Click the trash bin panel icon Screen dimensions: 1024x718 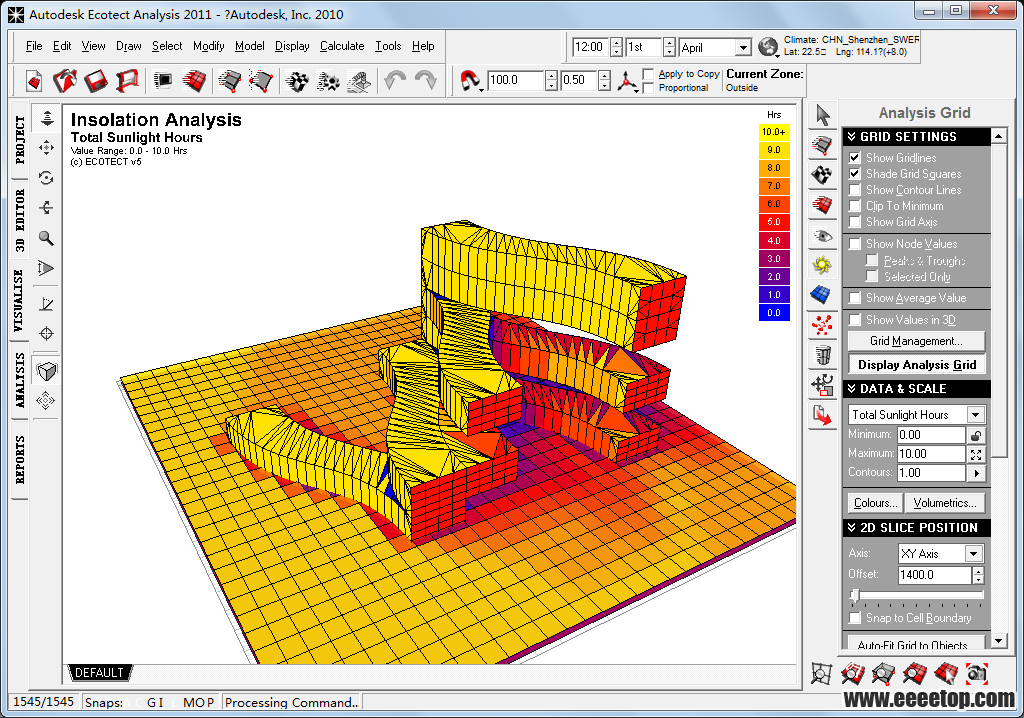click(x=822, y=355)
